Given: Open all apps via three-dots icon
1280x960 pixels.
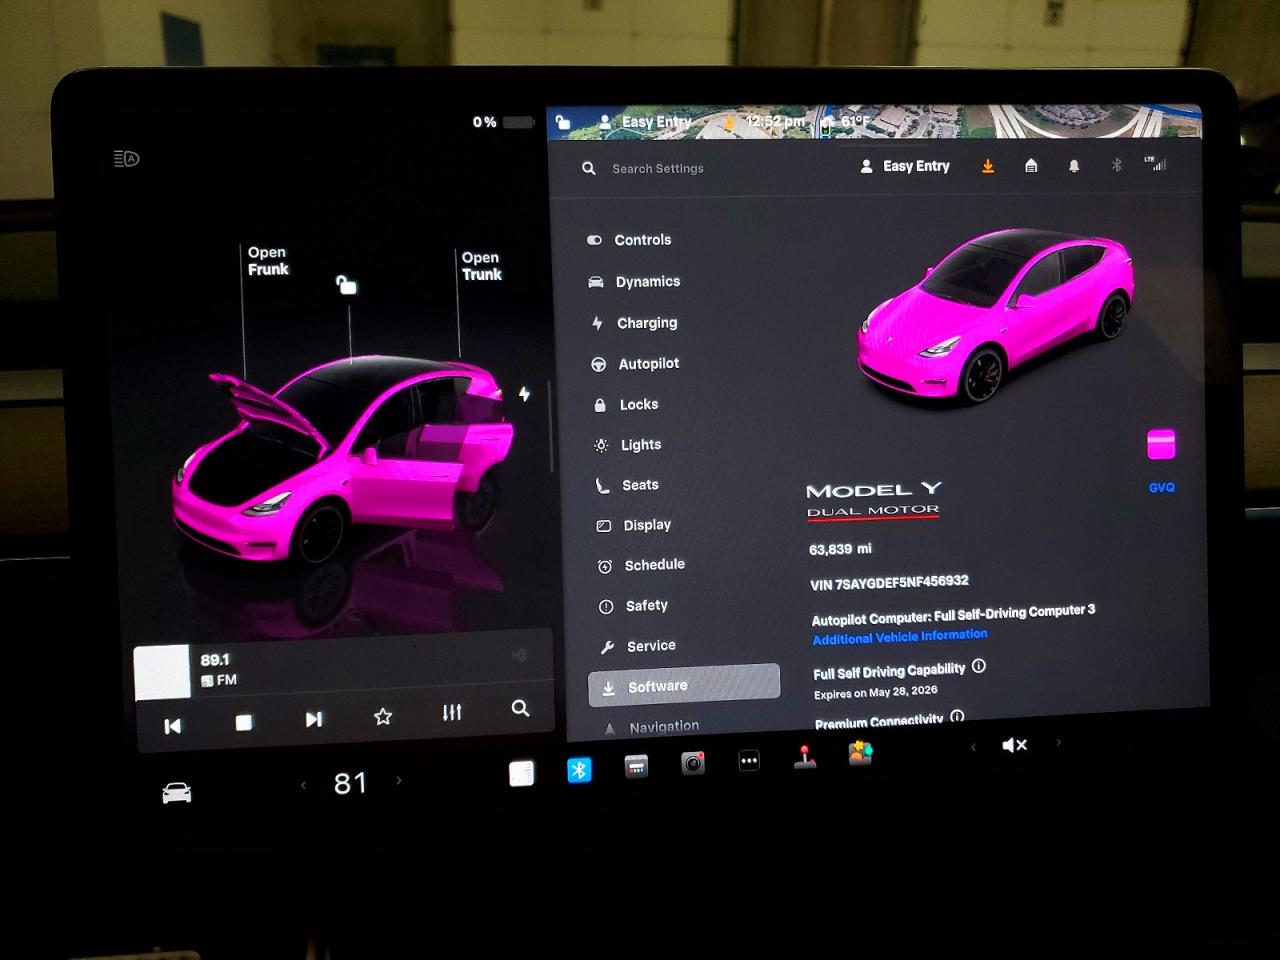Looking at the screenshot, I should point(749,761).
